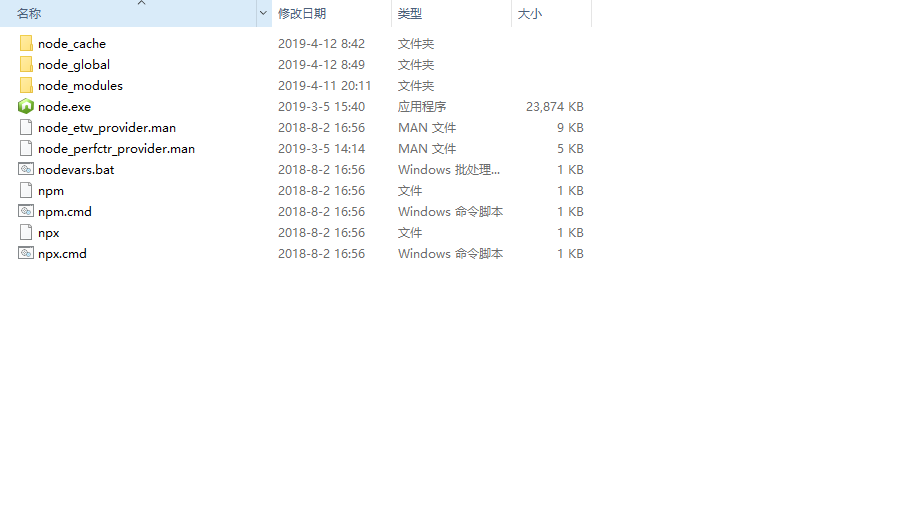The image size is (917, 517).
Task: Select the node_modules folder name
Action: pos(80,86)
